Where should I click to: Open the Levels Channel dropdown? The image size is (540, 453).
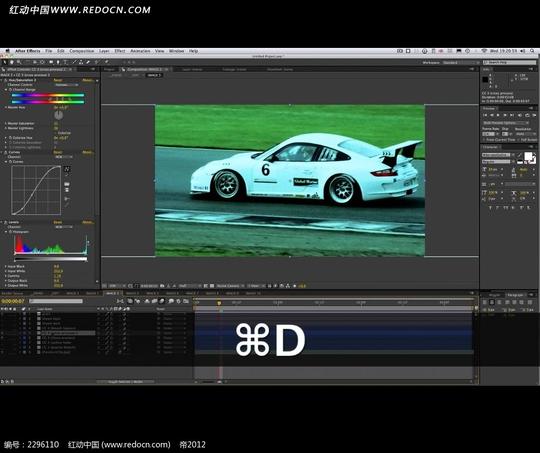[64, 227]
